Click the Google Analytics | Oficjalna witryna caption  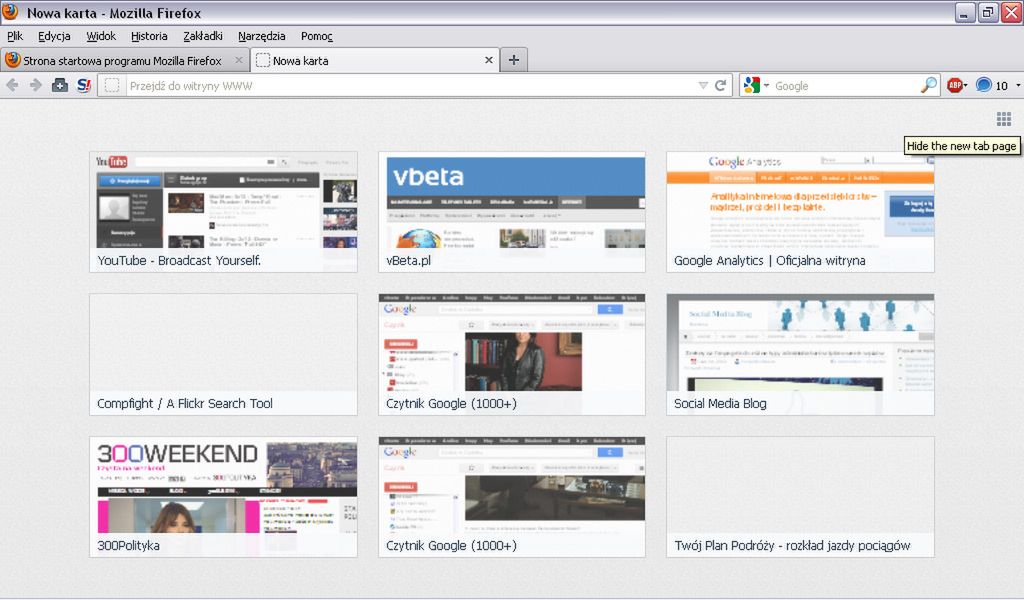click(x=769, y=261)
